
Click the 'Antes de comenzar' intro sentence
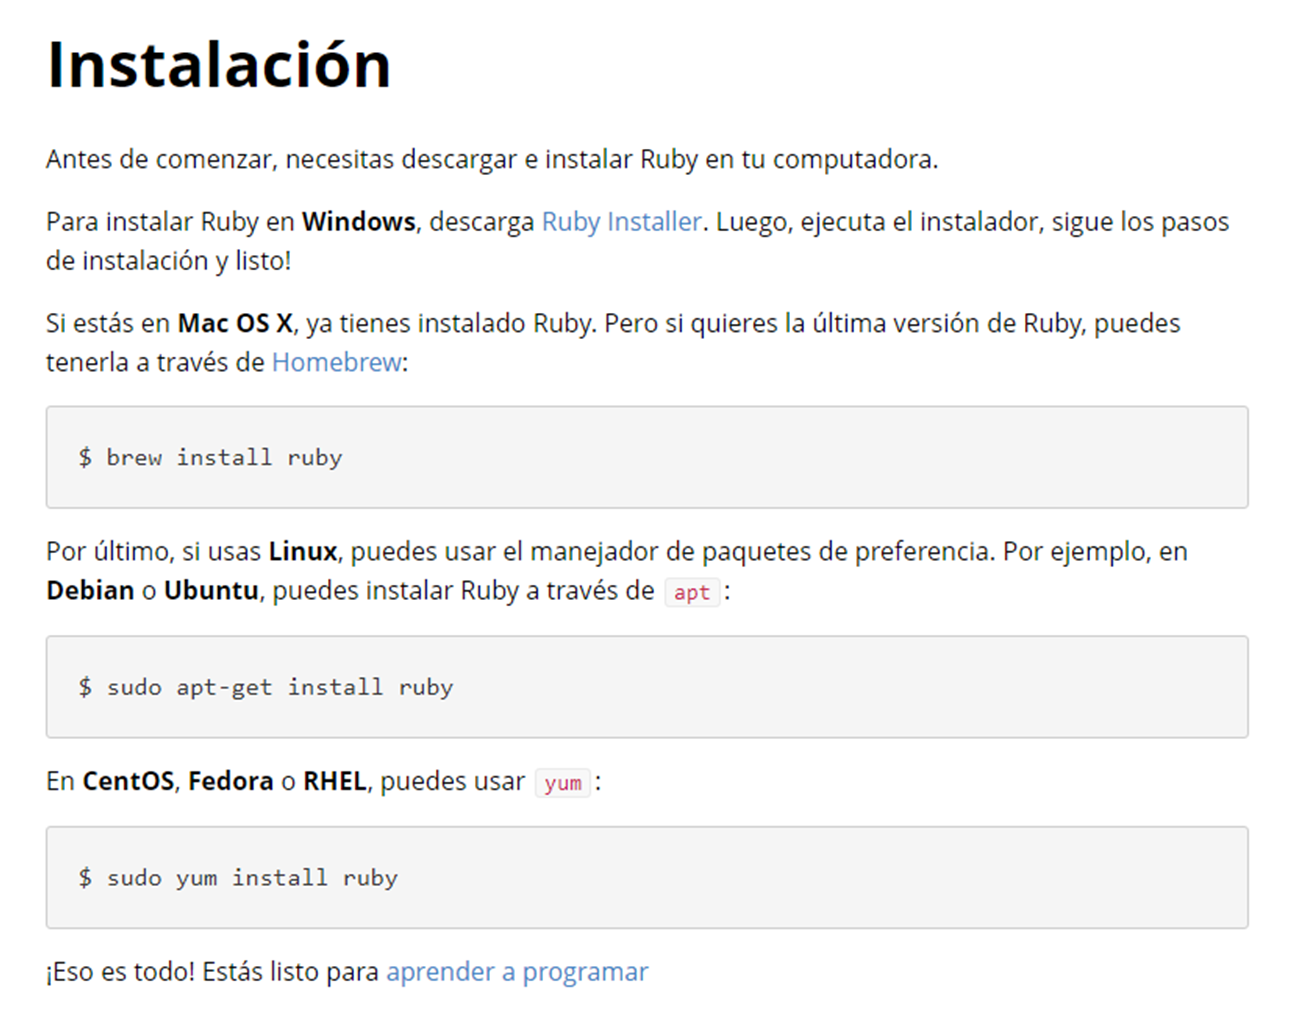[491, 160]
